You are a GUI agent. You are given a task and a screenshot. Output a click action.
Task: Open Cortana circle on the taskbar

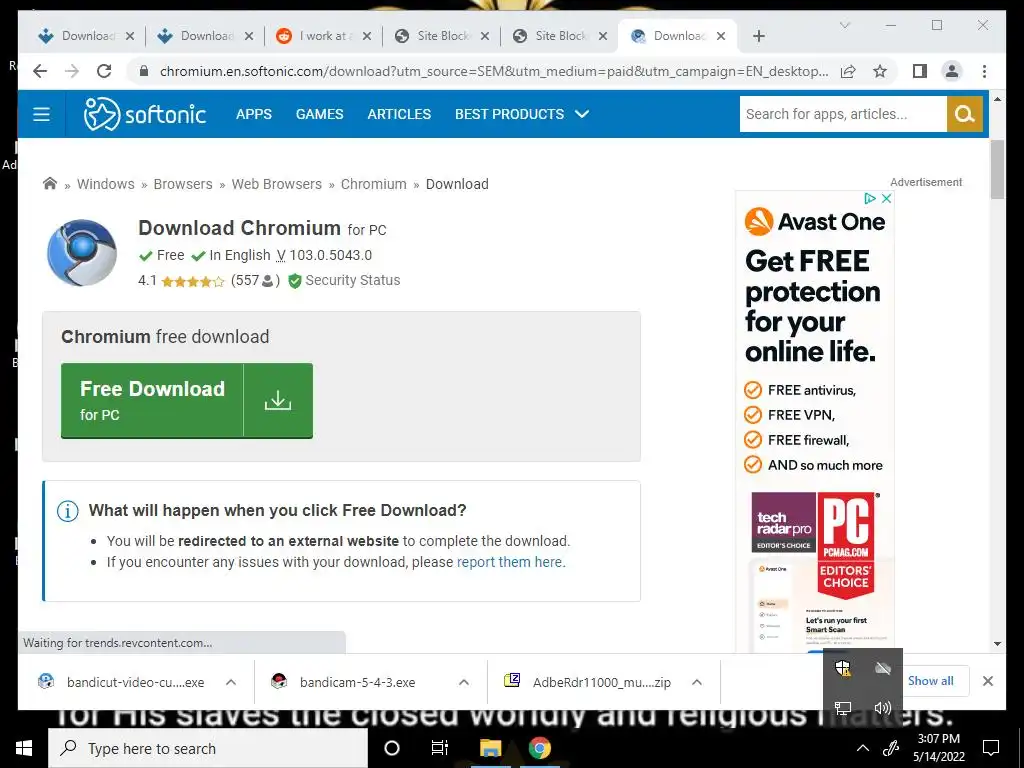pyautogui.click(x=392, y=748)
